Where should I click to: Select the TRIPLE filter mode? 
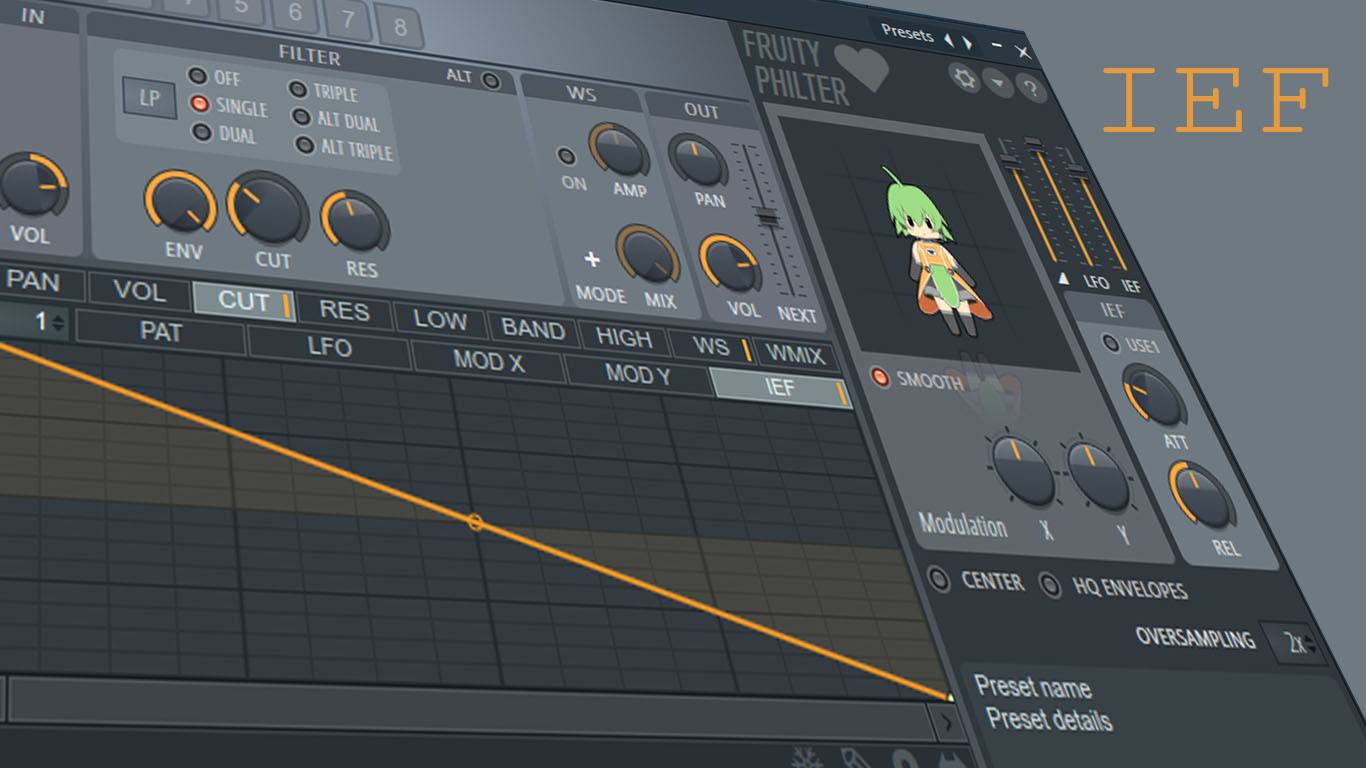298,89
